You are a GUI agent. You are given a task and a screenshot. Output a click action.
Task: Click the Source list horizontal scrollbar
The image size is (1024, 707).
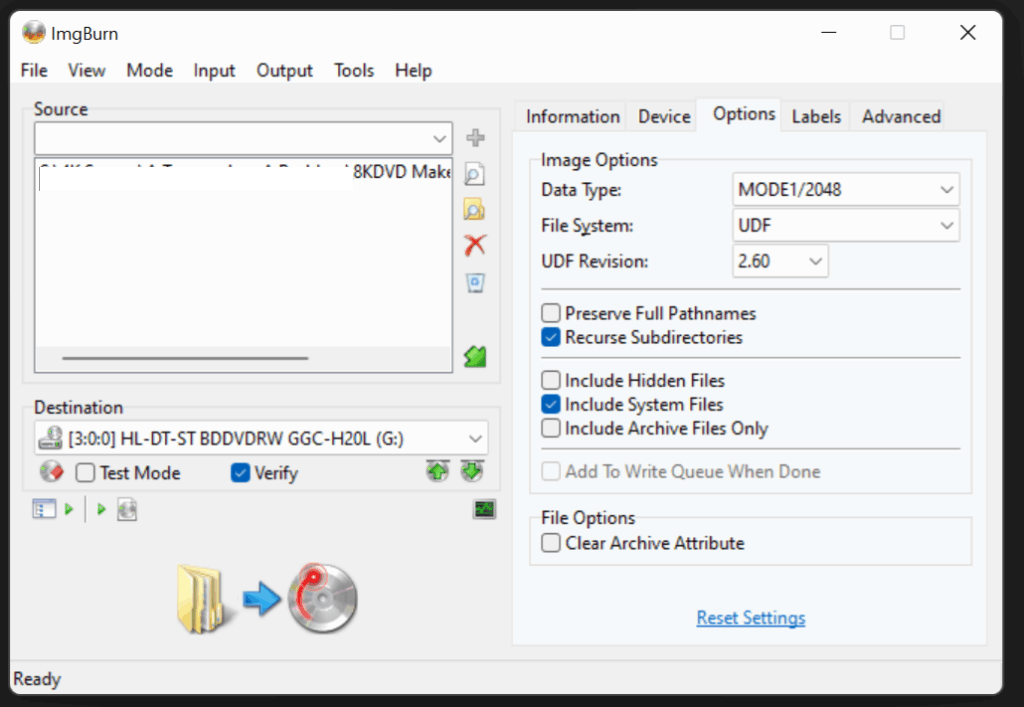185,357
